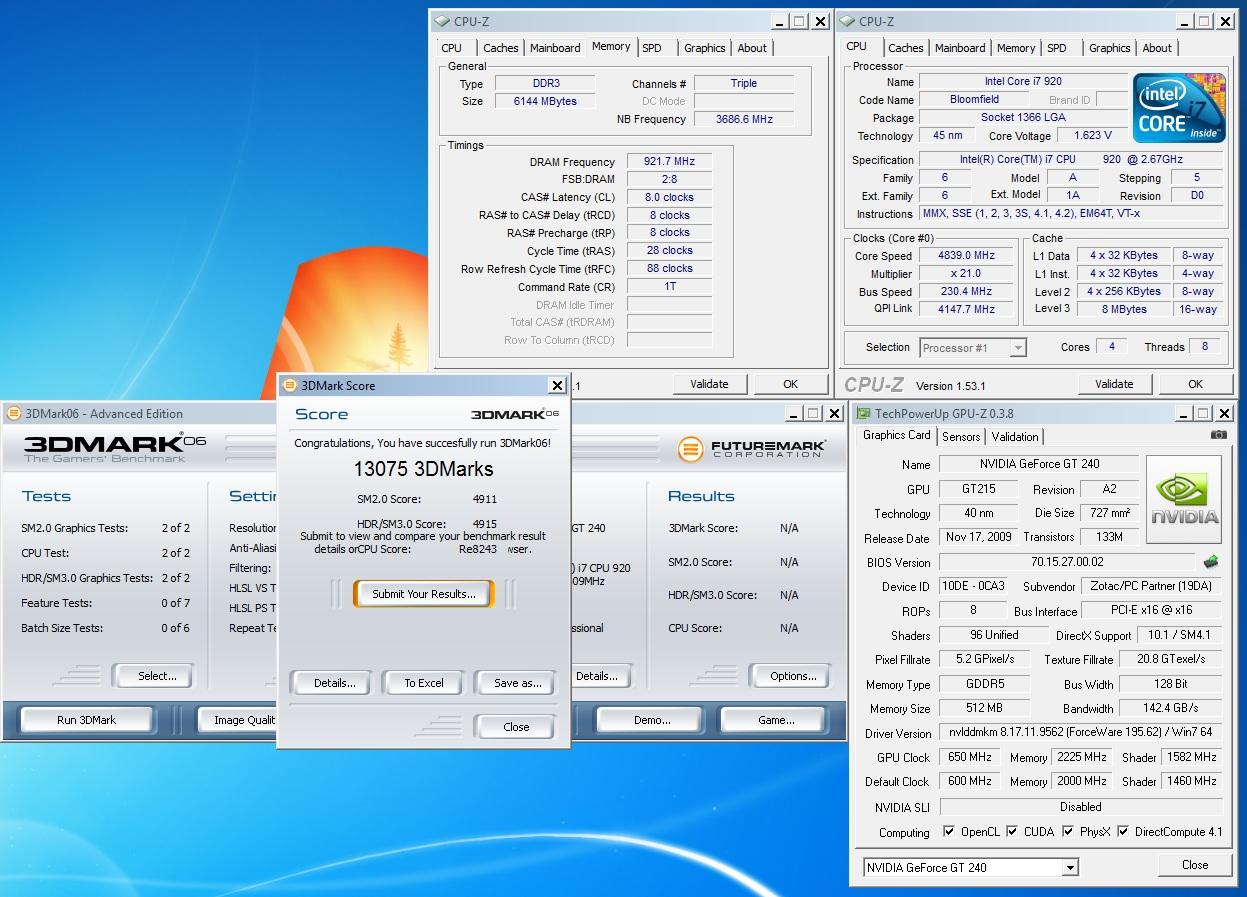Toggle the OpenCL checkbox in GPU-Z
Image resolution: width=1247 pixels, height=897 pixels.
point(949,832)
